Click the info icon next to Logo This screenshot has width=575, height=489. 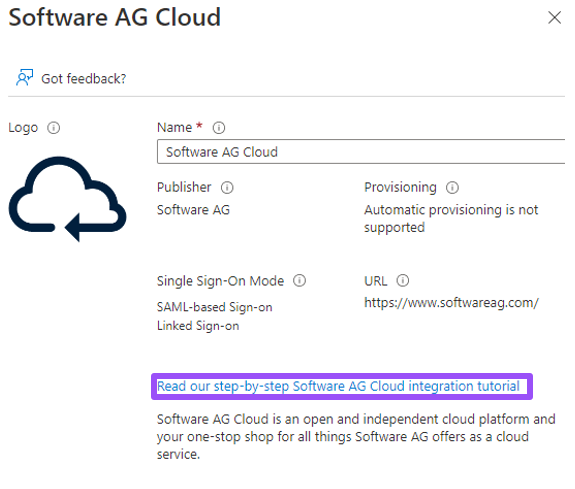click(54, 128)
